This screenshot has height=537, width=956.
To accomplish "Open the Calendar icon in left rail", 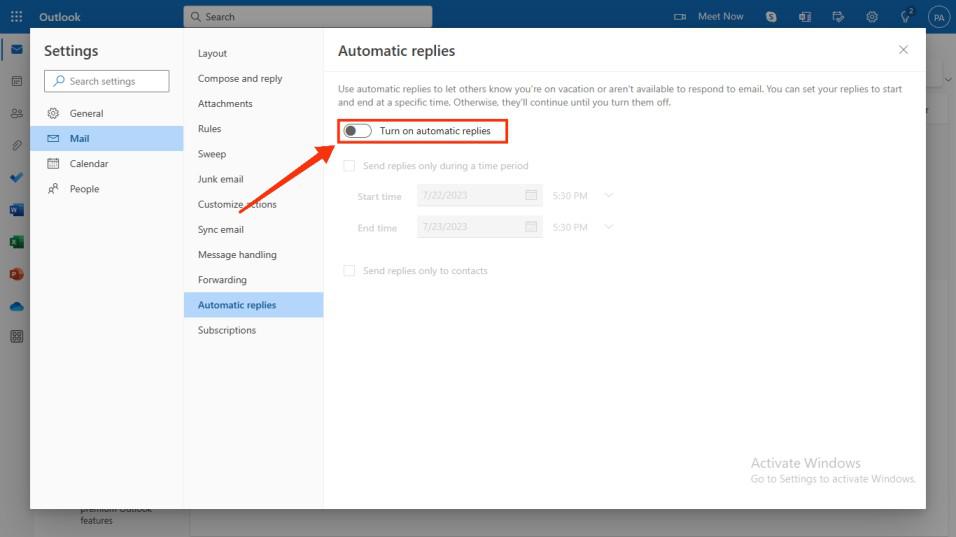I will (x=17, y=81).
